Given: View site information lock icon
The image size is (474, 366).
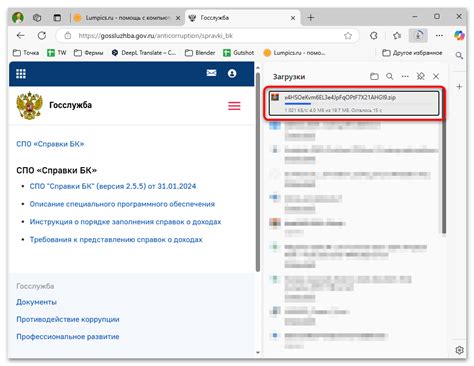Looking at the screenshot, I should tap(68, 36).
